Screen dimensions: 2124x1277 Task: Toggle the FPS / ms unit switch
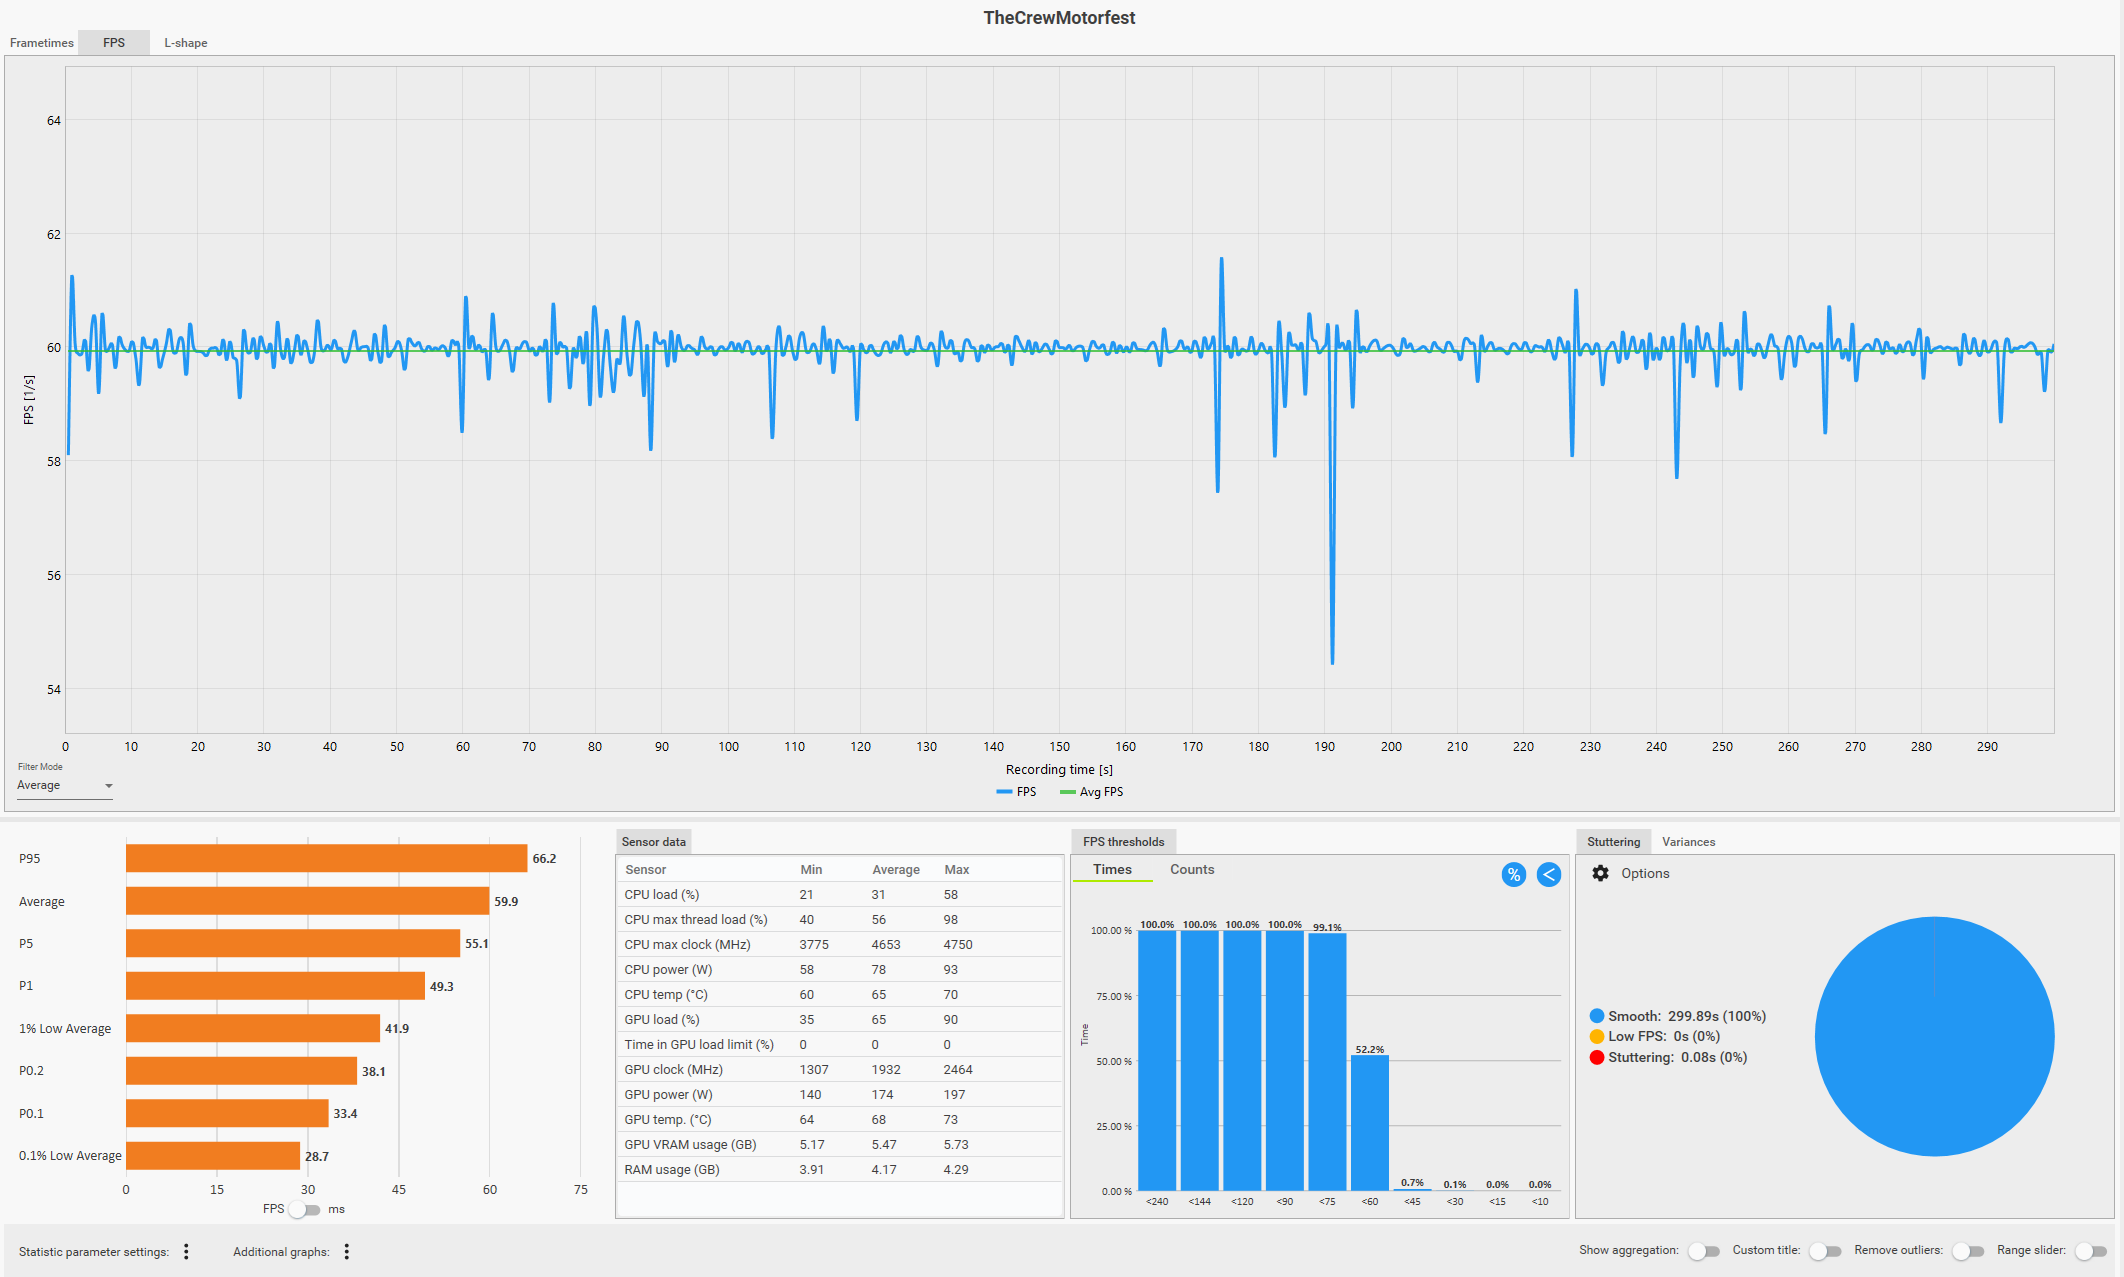(304, 1210)
